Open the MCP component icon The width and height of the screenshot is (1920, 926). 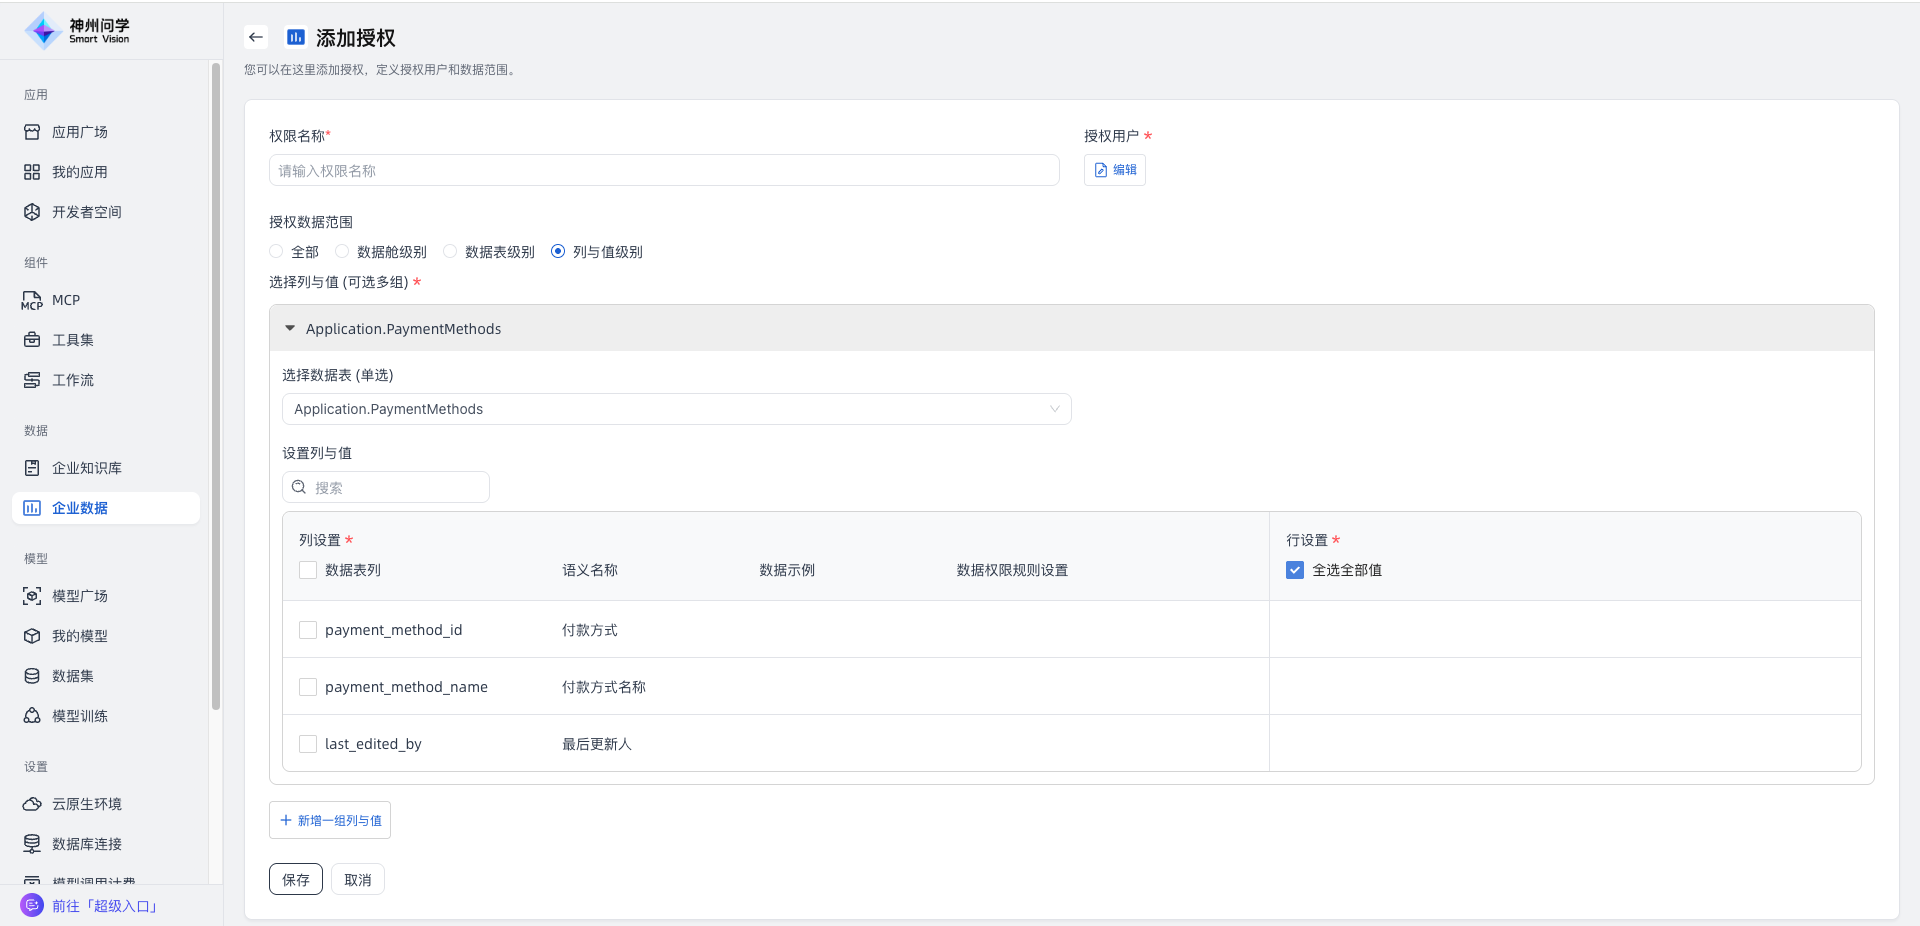[x=32, y=300]
